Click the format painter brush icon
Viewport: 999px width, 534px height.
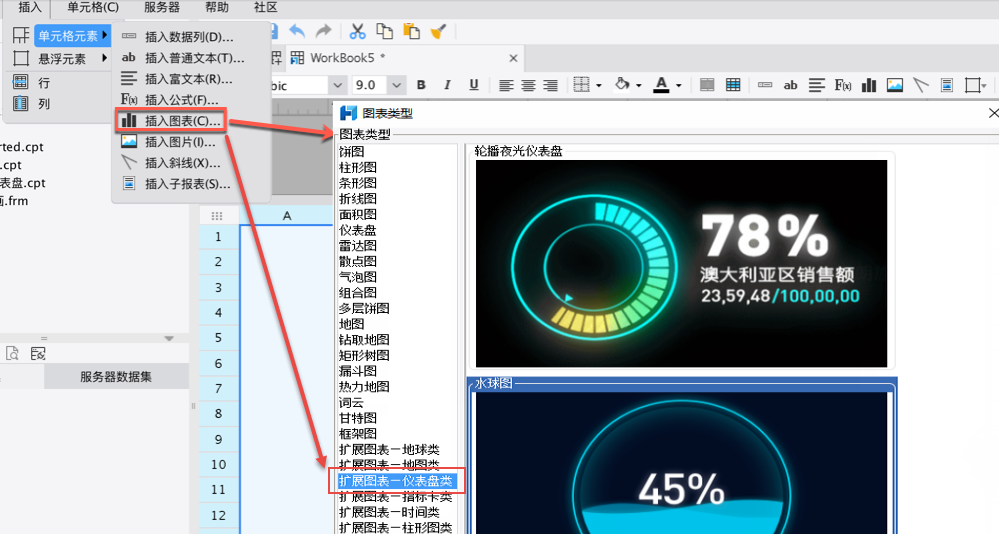click(x=437, y=32)
